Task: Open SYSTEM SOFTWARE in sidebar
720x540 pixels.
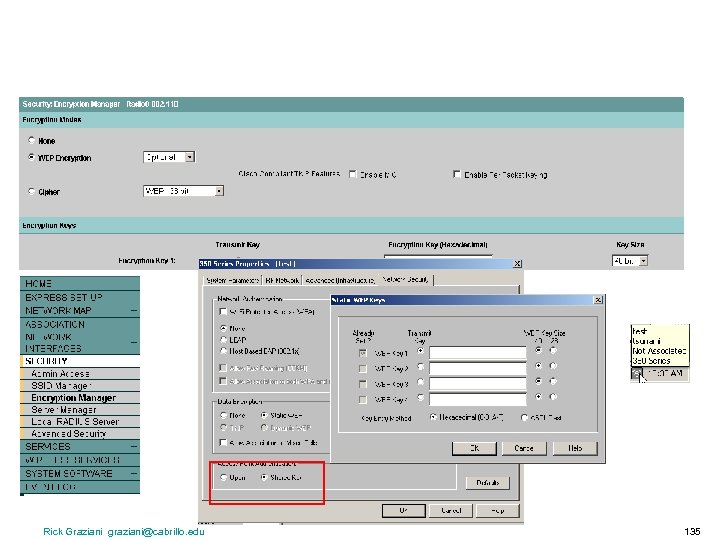Action: click(80, 473)
